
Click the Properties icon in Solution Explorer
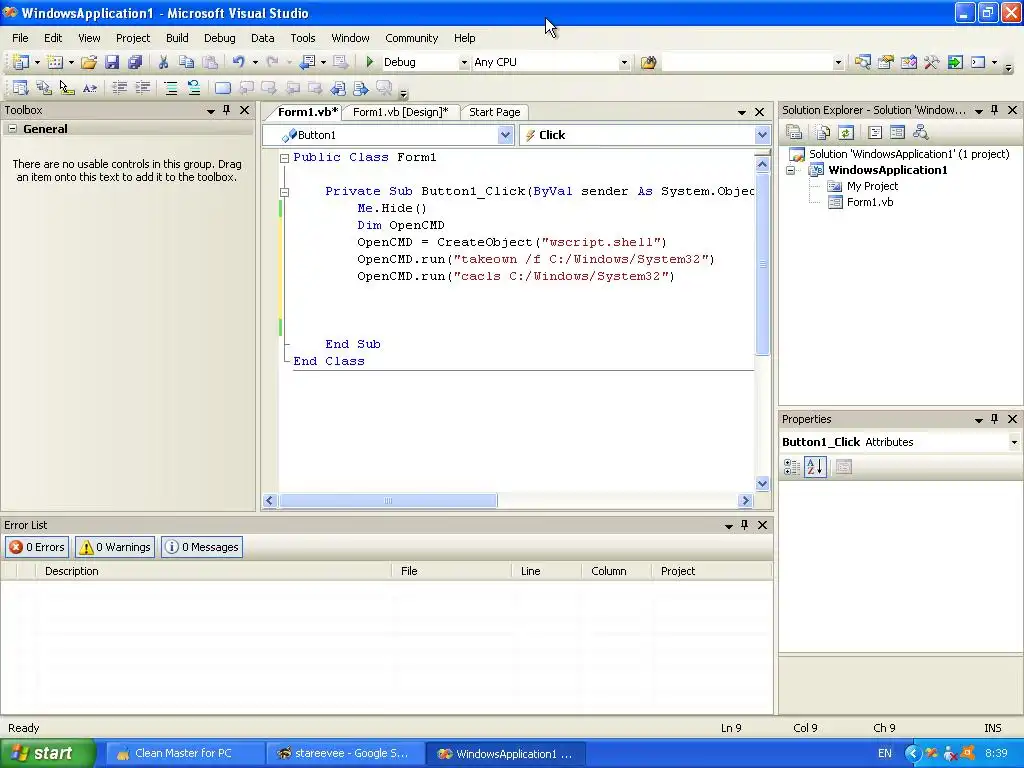(x=794, y=133)
